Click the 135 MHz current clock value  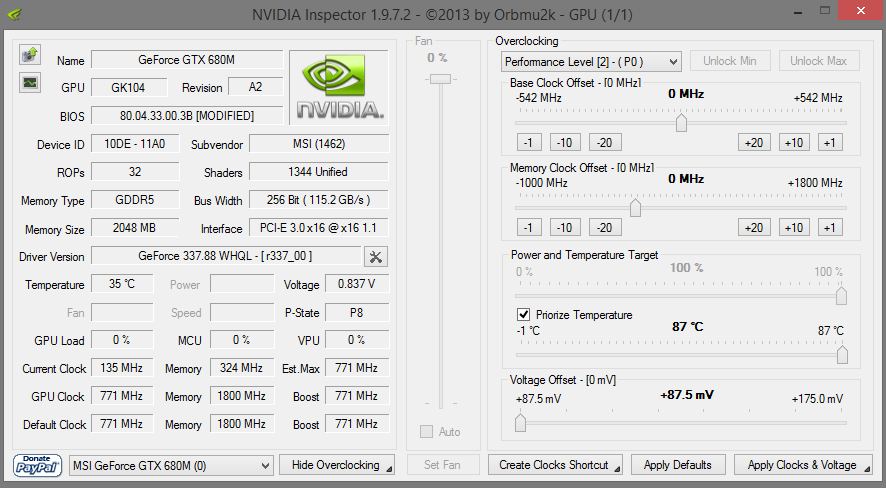click(122, 368)
